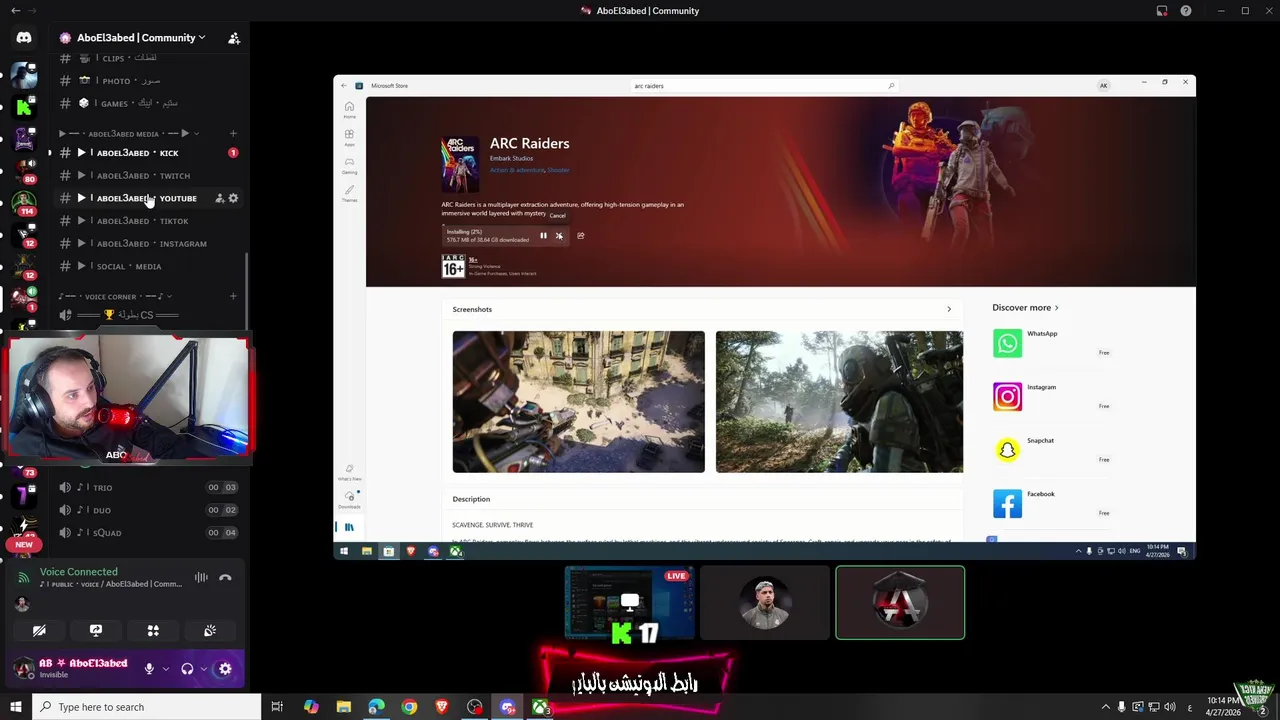Disconnect from voice with hang-up icon
The height and width of the screenshot is (720, 1280).
click(225, 577)
